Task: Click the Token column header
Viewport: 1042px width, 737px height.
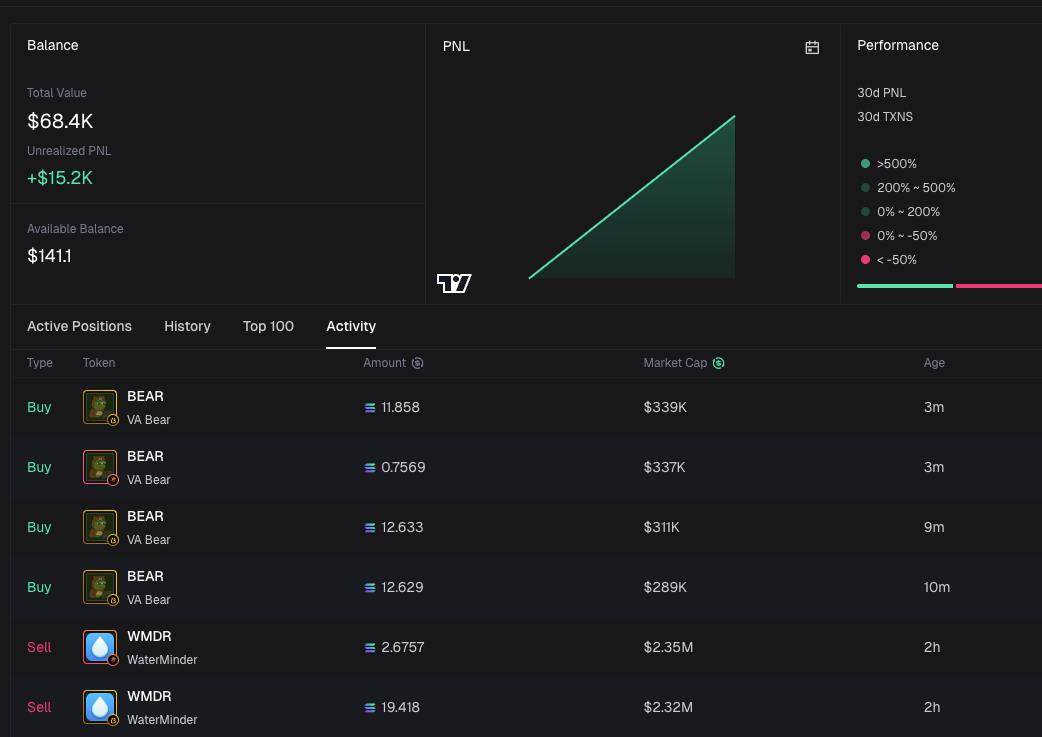Action: click(x=99, y=363)
